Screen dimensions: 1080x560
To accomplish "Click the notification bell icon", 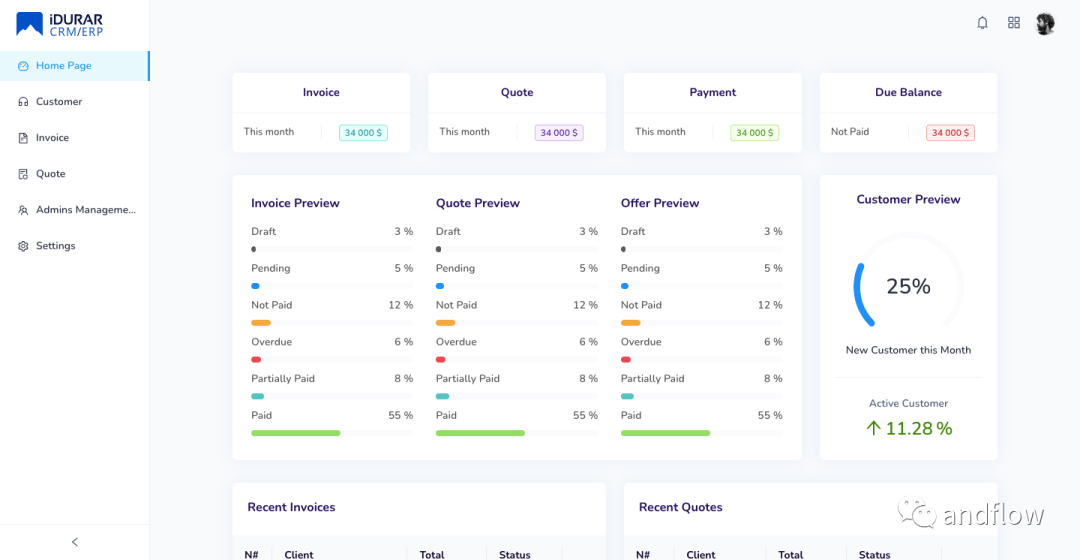I will coord(982,23).
